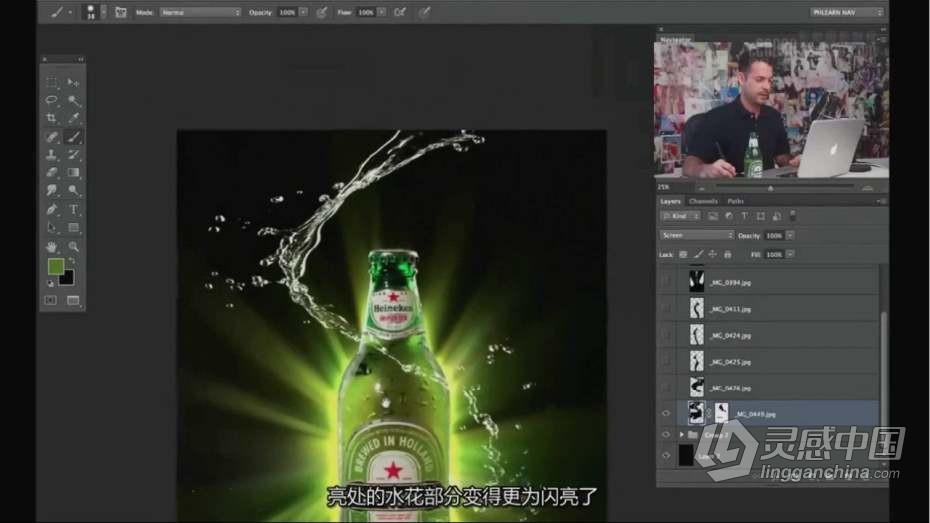Open the workspace switcher dropdown

pos(847,12)
